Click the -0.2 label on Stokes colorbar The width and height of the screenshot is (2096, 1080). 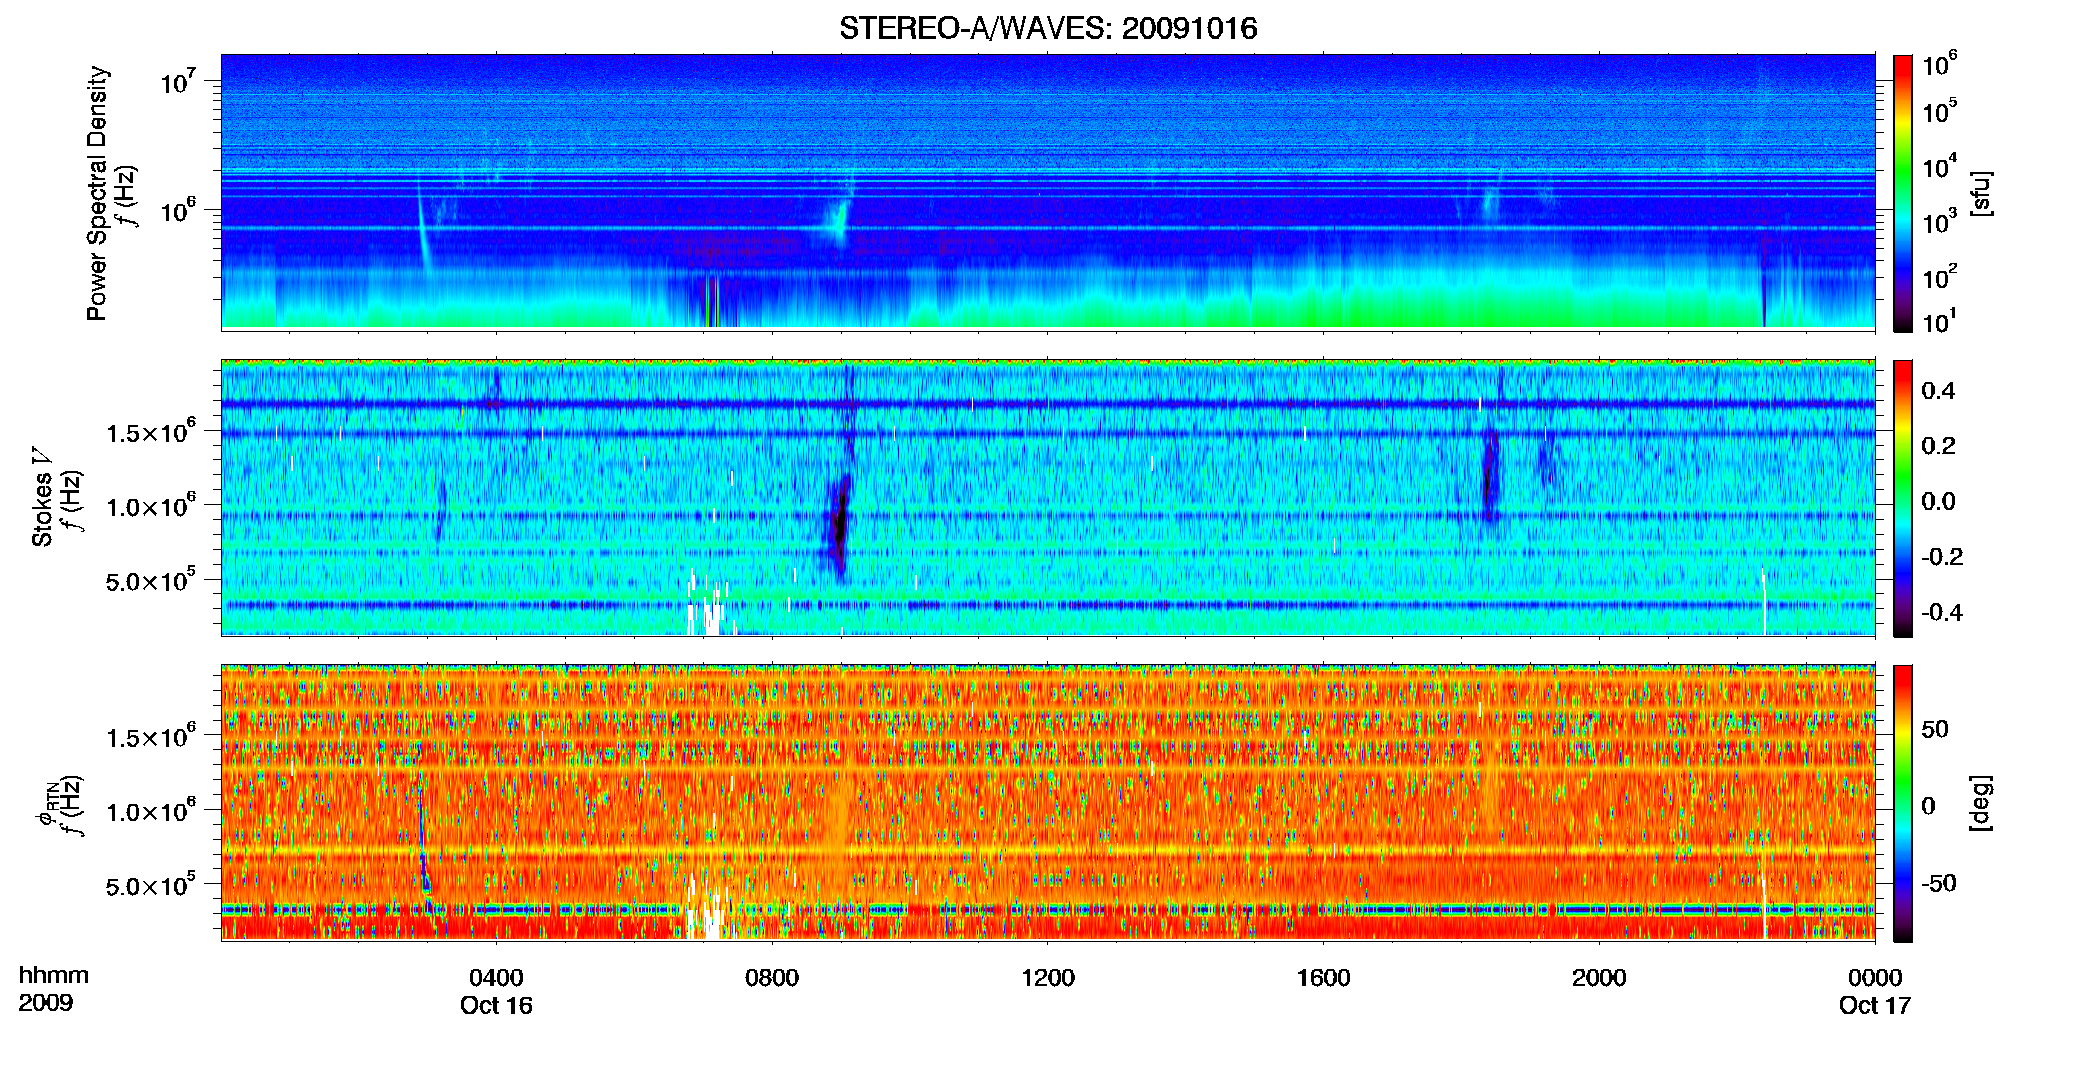click(x=1942, y=557)
